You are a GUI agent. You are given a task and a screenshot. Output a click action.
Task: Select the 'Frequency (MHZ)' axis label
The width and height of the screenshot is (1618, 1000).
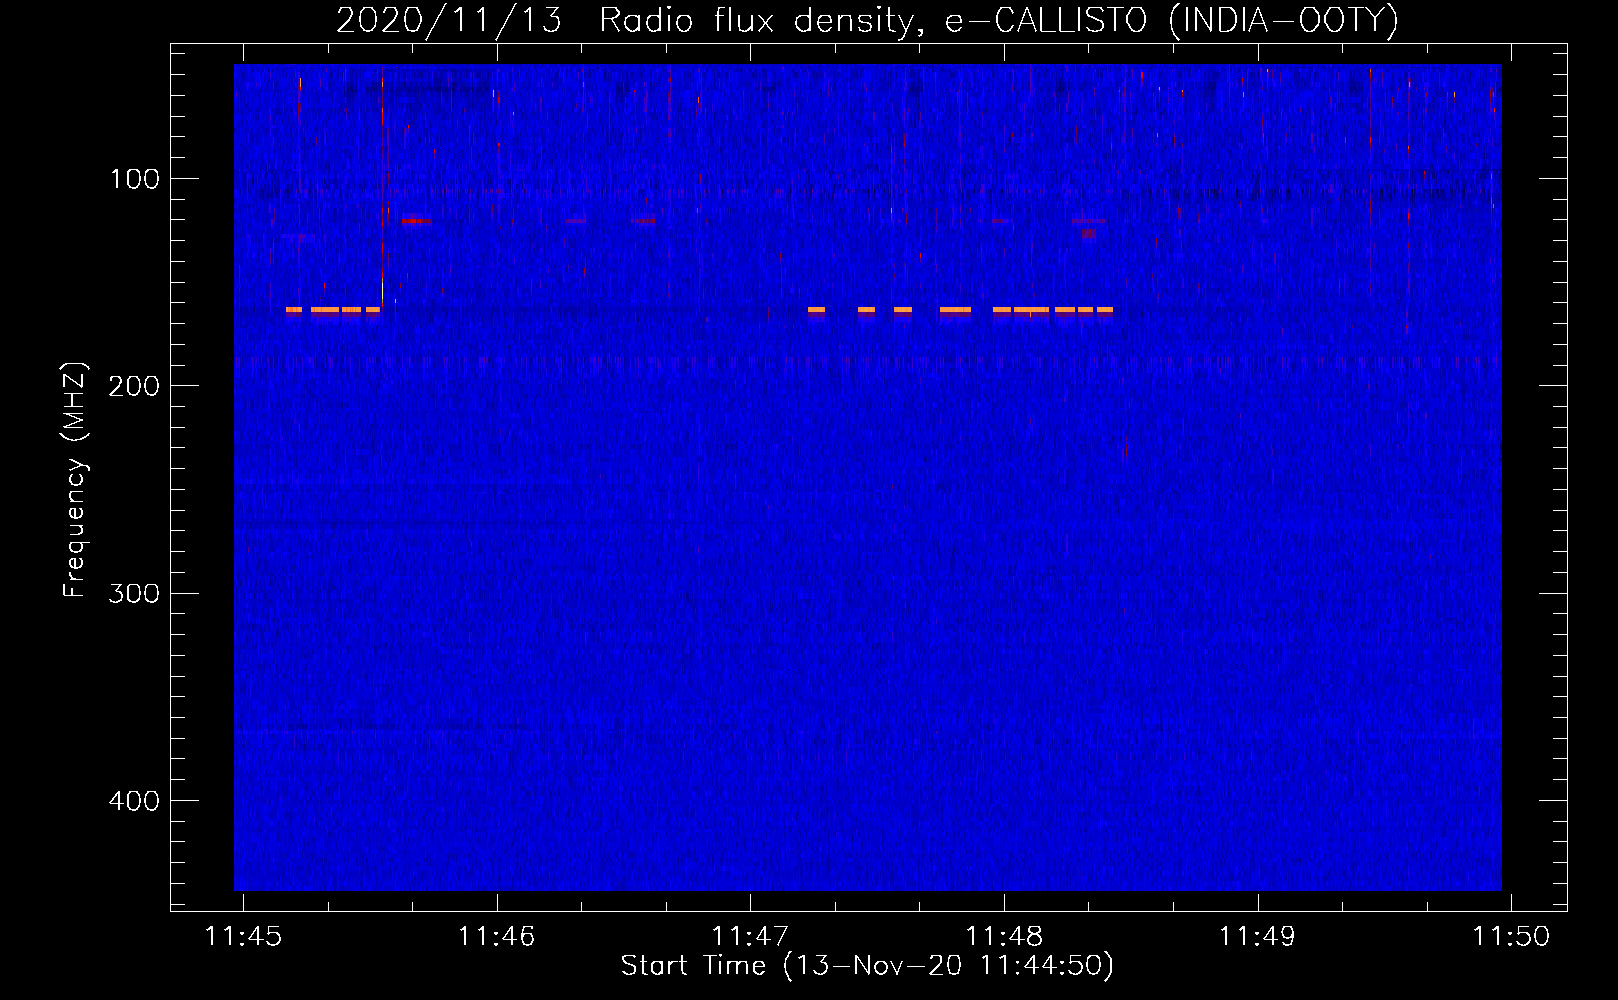[75, 480]
